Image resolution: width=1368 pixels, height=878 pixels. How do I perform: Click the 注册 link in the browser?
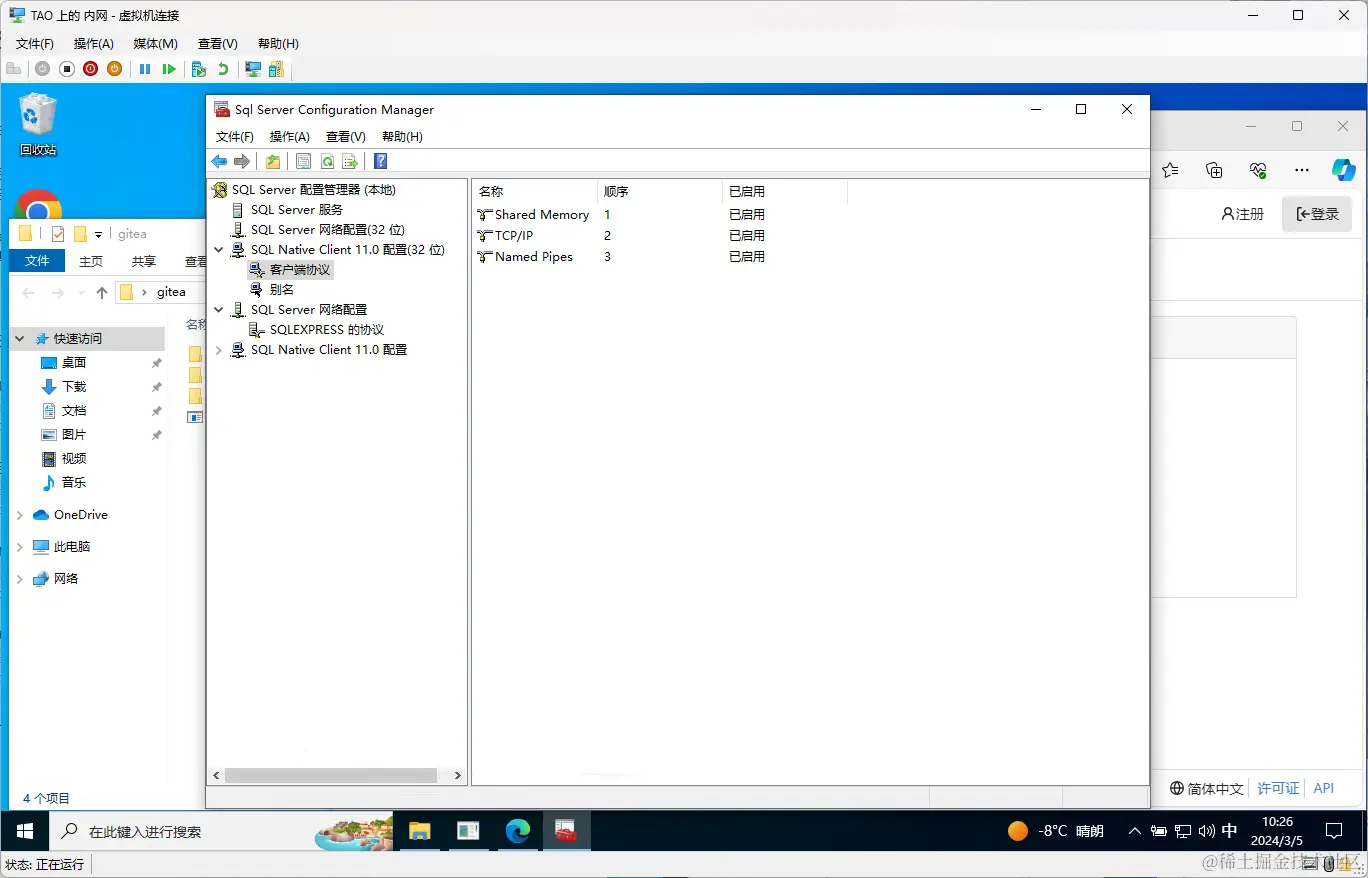click(1243, 214)
